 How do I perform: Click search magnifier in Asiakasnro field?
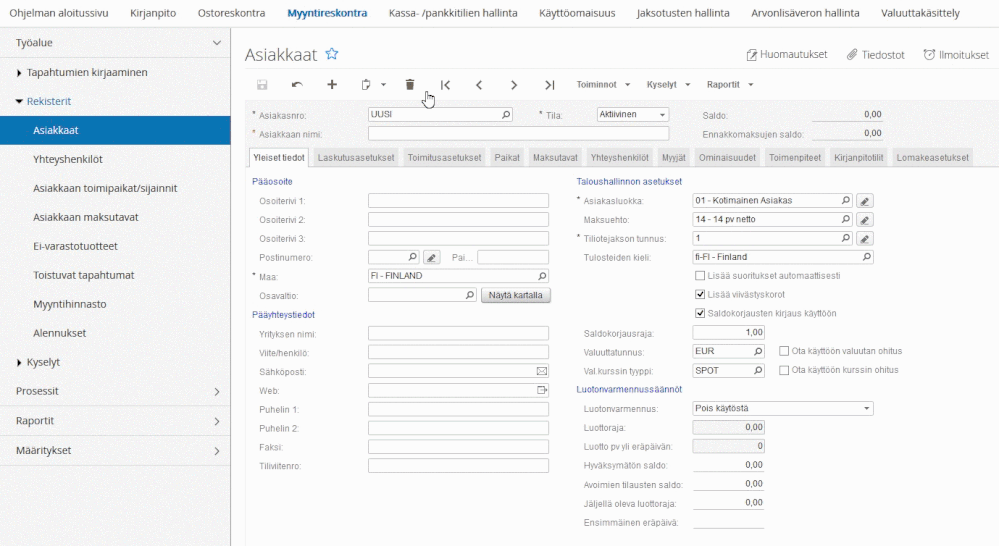point(505,115)
